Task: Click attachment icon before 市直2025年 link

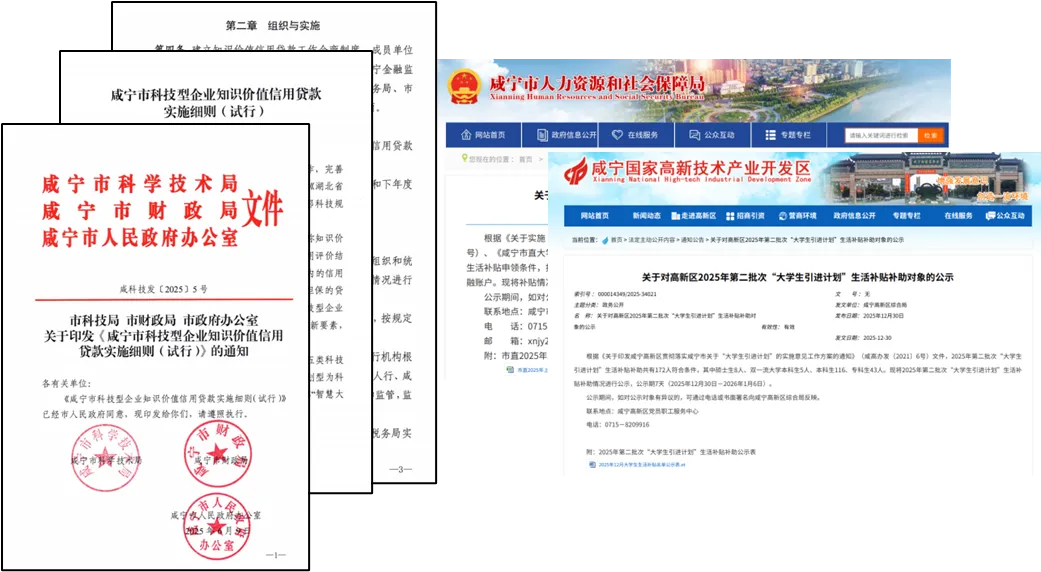Action: [x=510, y=370]
